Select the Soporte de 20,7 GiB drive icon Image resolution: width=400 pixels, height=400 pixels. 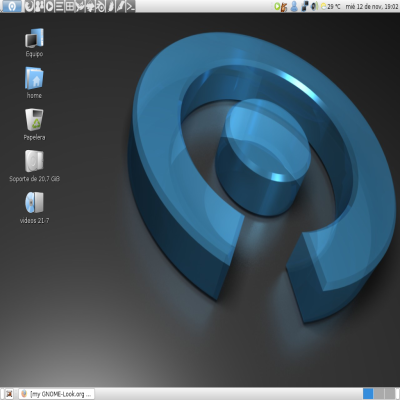[x=34, y=166]
